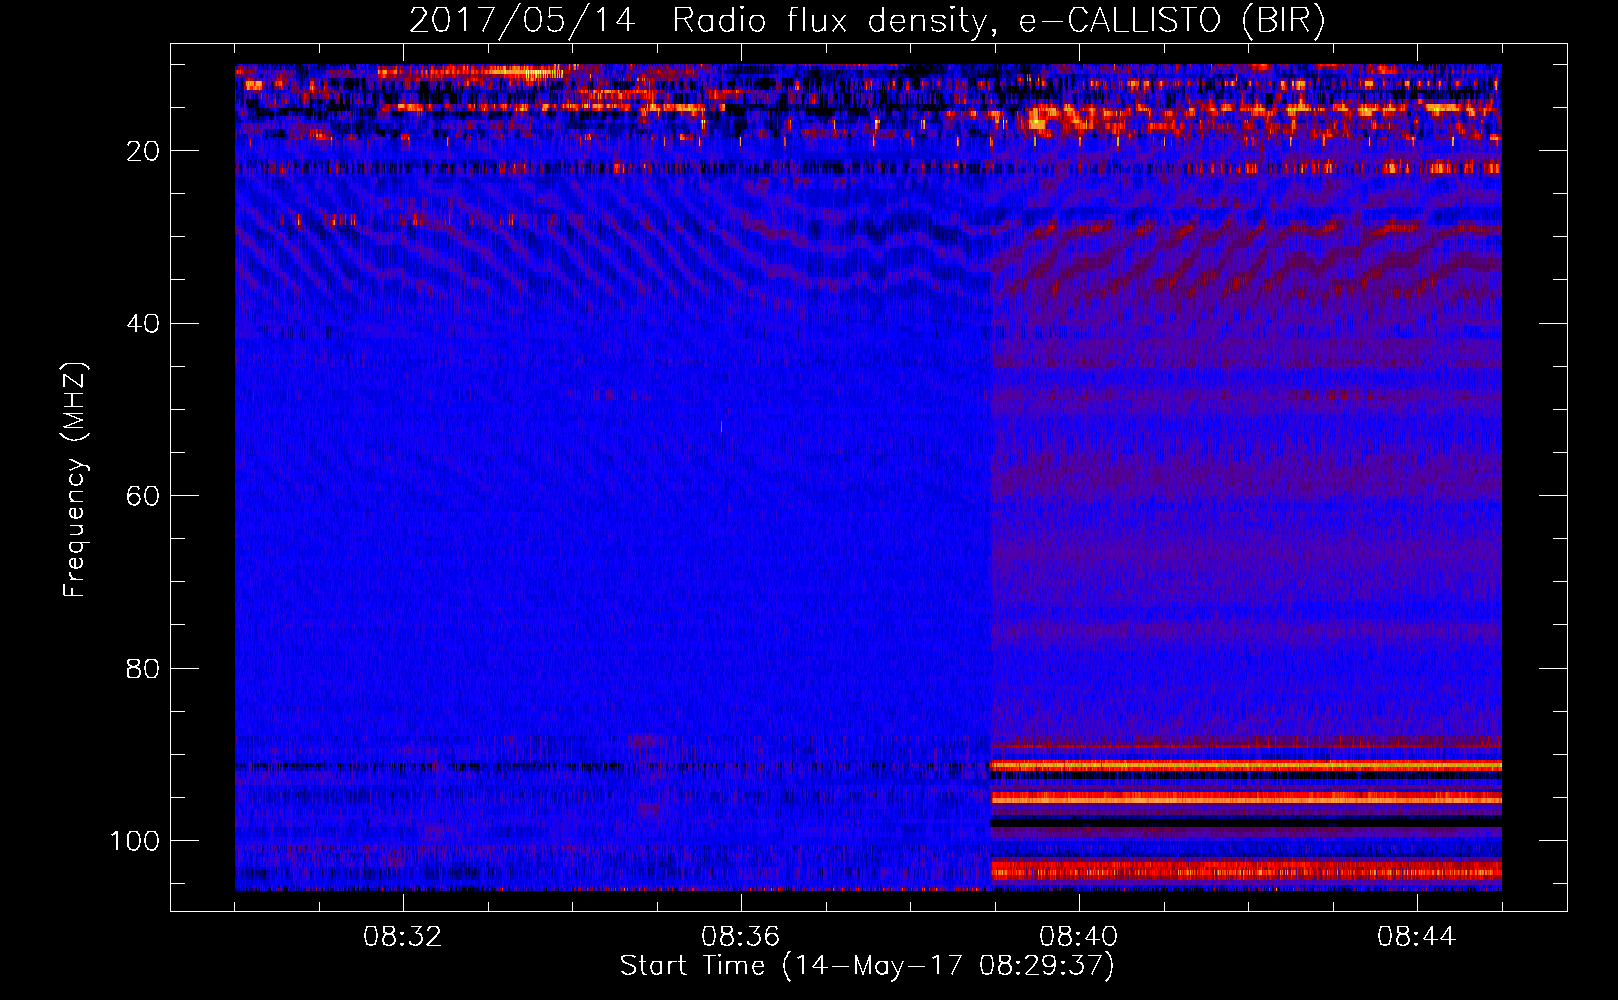Click the 100 frequency tick label

(135, 841)
